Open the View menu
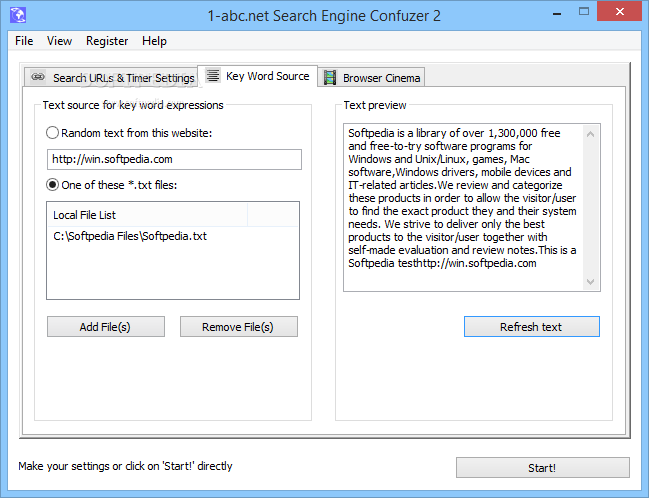Image resolution: width=649 pixels, height=498 pixels. (59, 41)
